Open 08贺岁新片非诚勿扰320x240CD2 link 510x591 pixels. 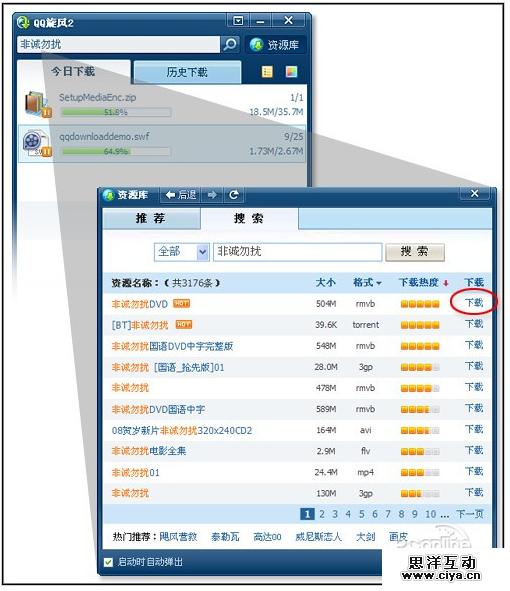click(x=182, y=430)
